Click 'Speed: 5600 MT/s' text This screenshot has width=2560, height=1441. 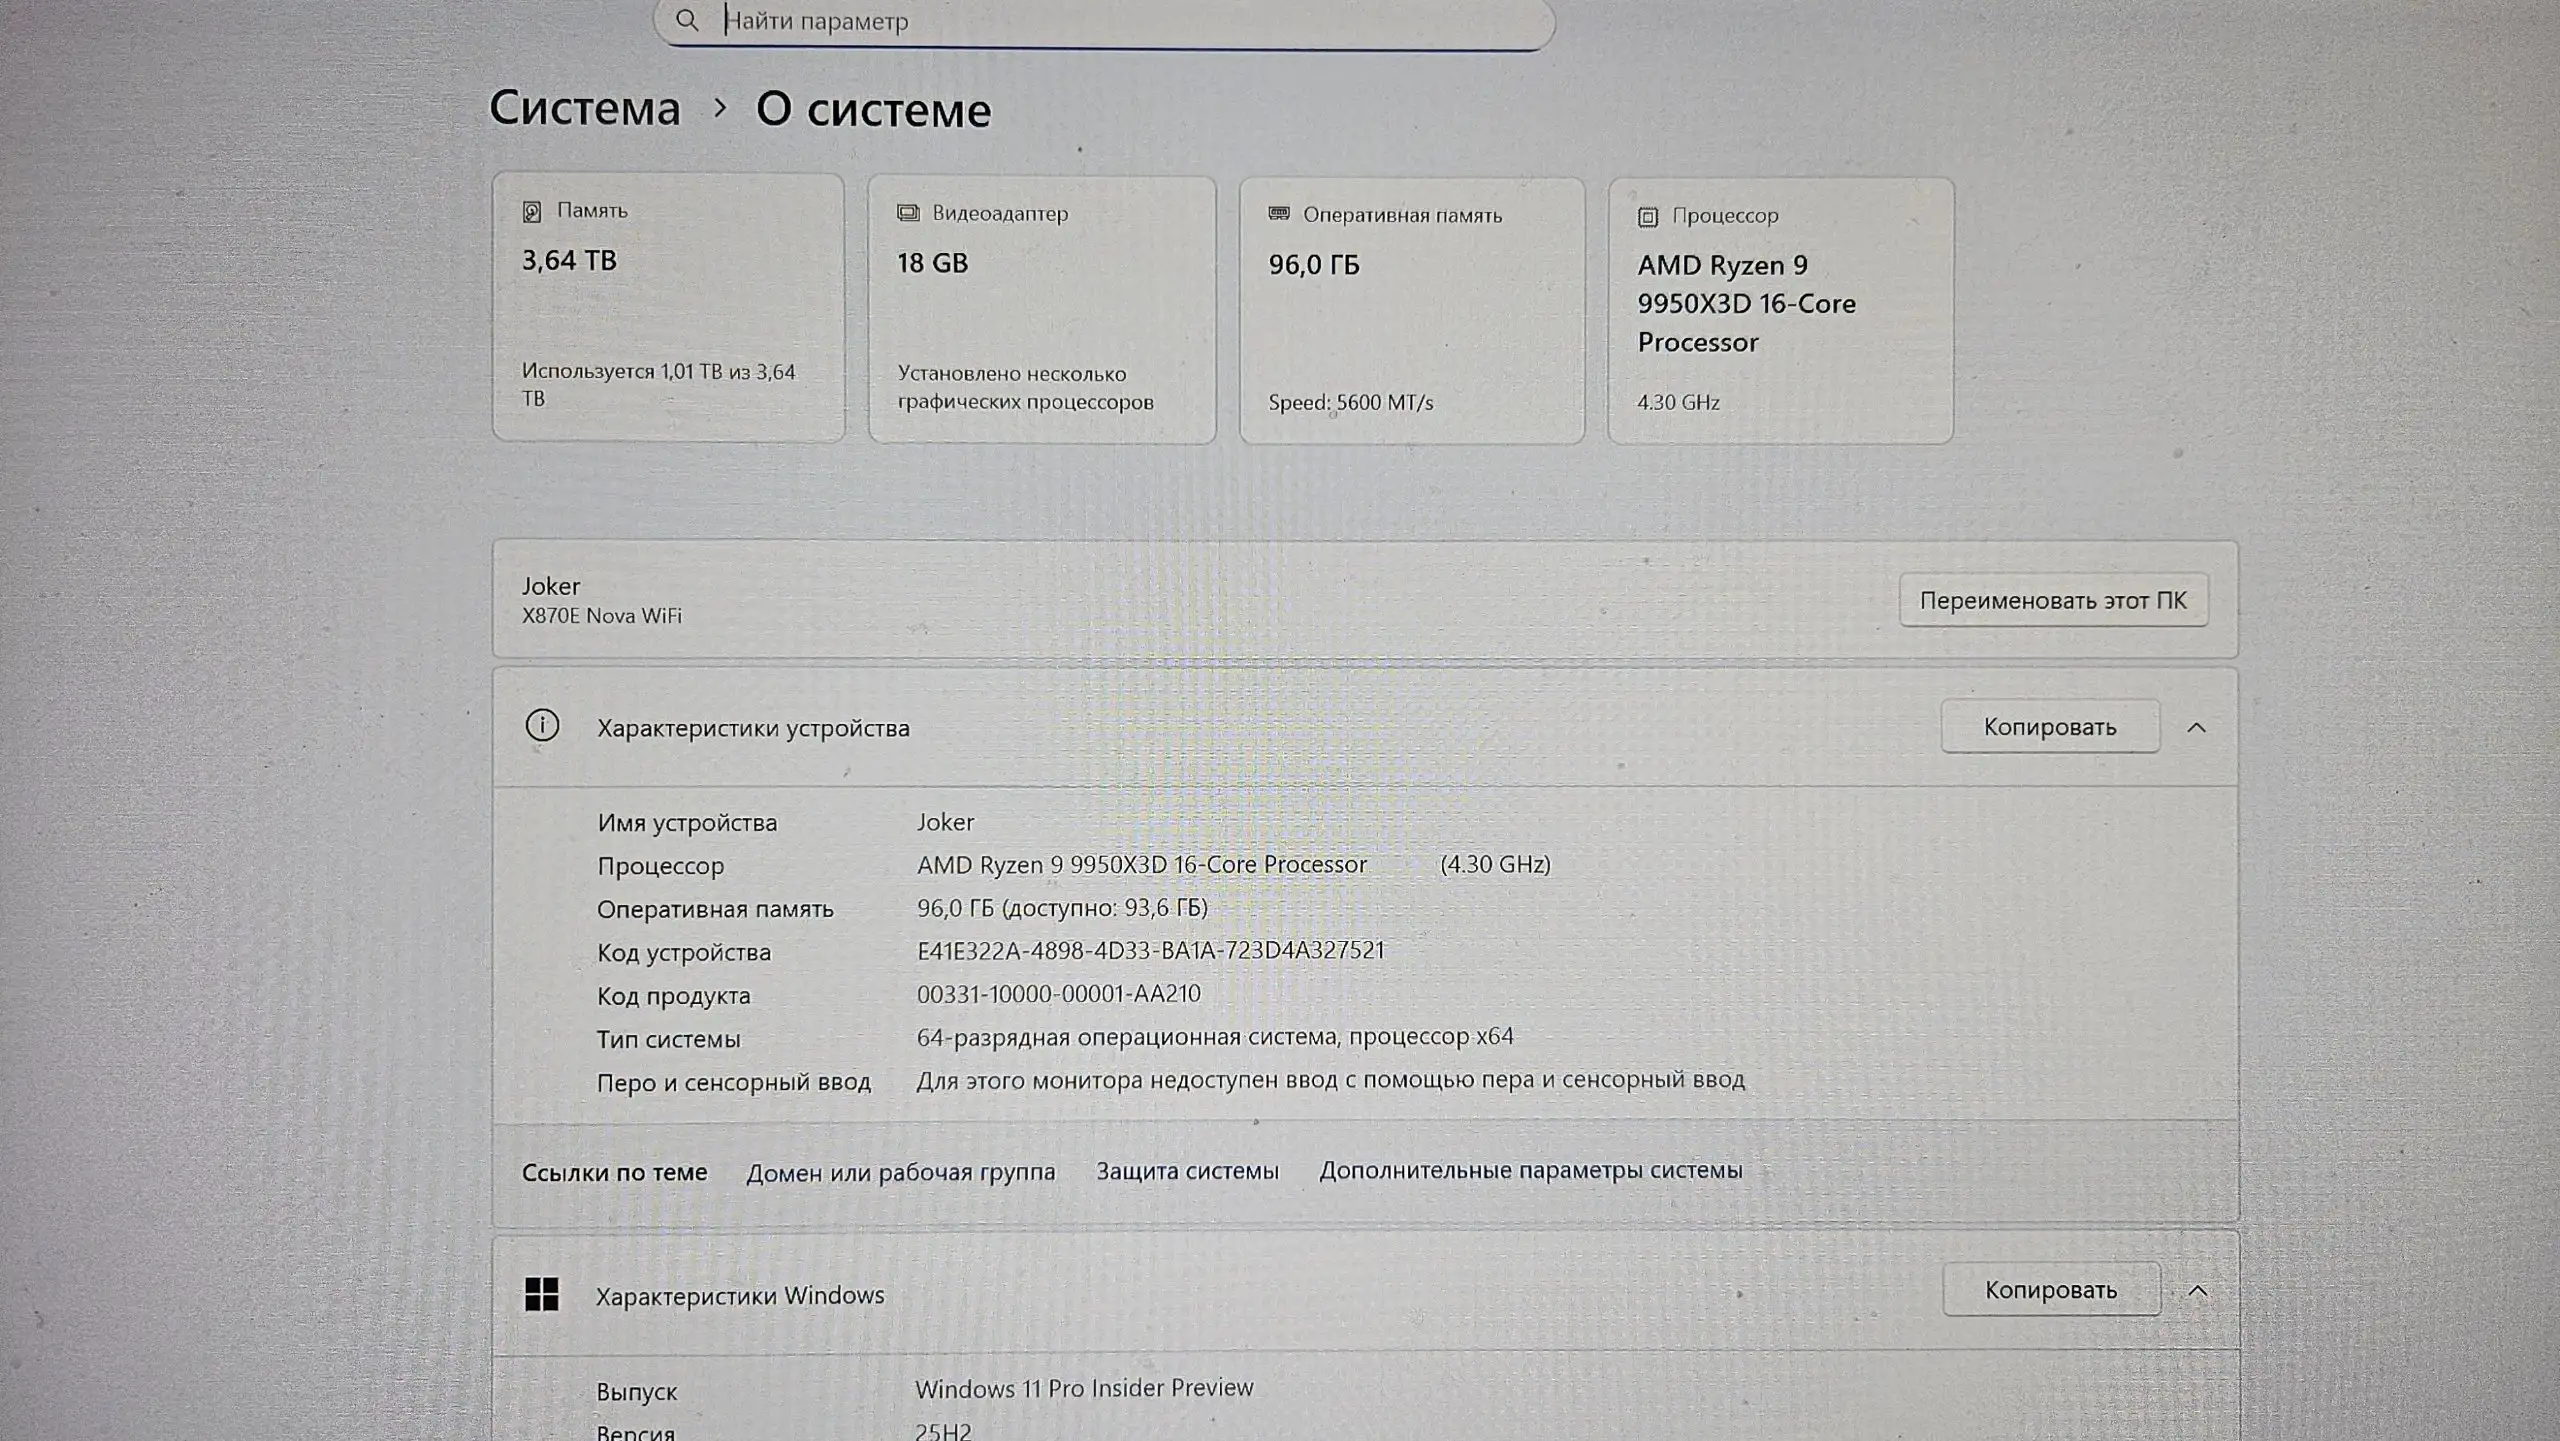coord(1350,402)
